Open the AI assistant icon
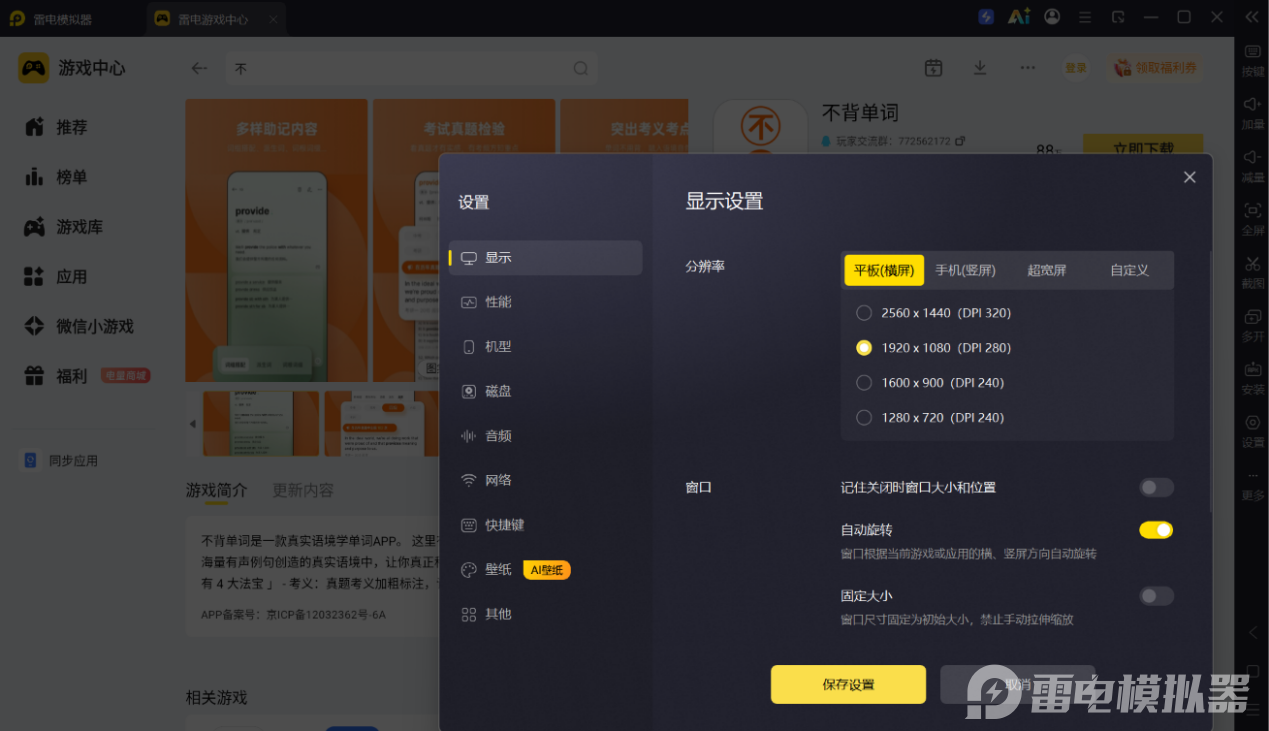 click(x=1019, y=17)
